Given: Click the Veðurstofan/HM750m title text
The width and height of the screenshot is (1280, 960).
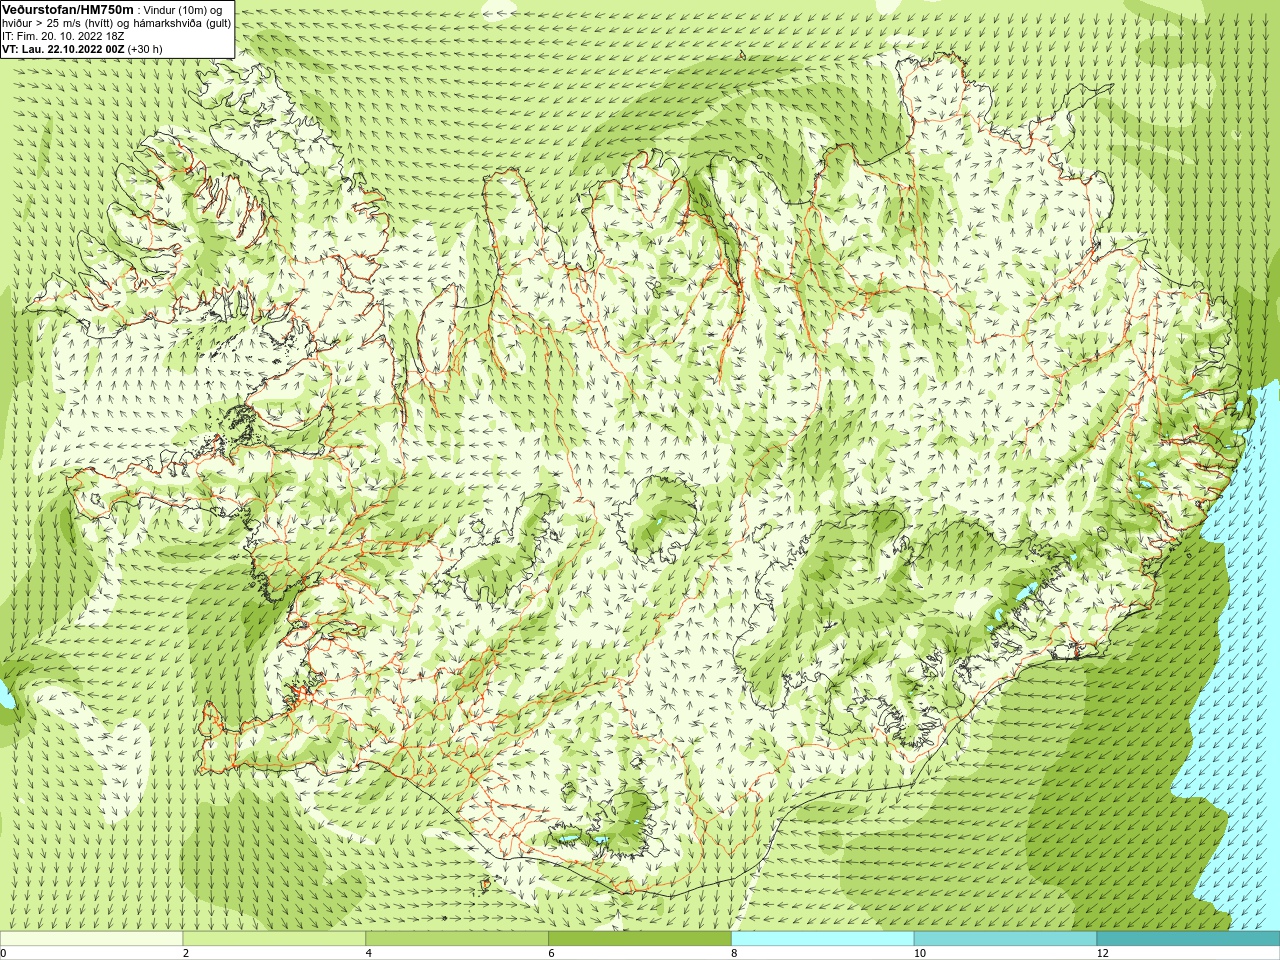Looking at the screenshot, I should coord(67,9).
